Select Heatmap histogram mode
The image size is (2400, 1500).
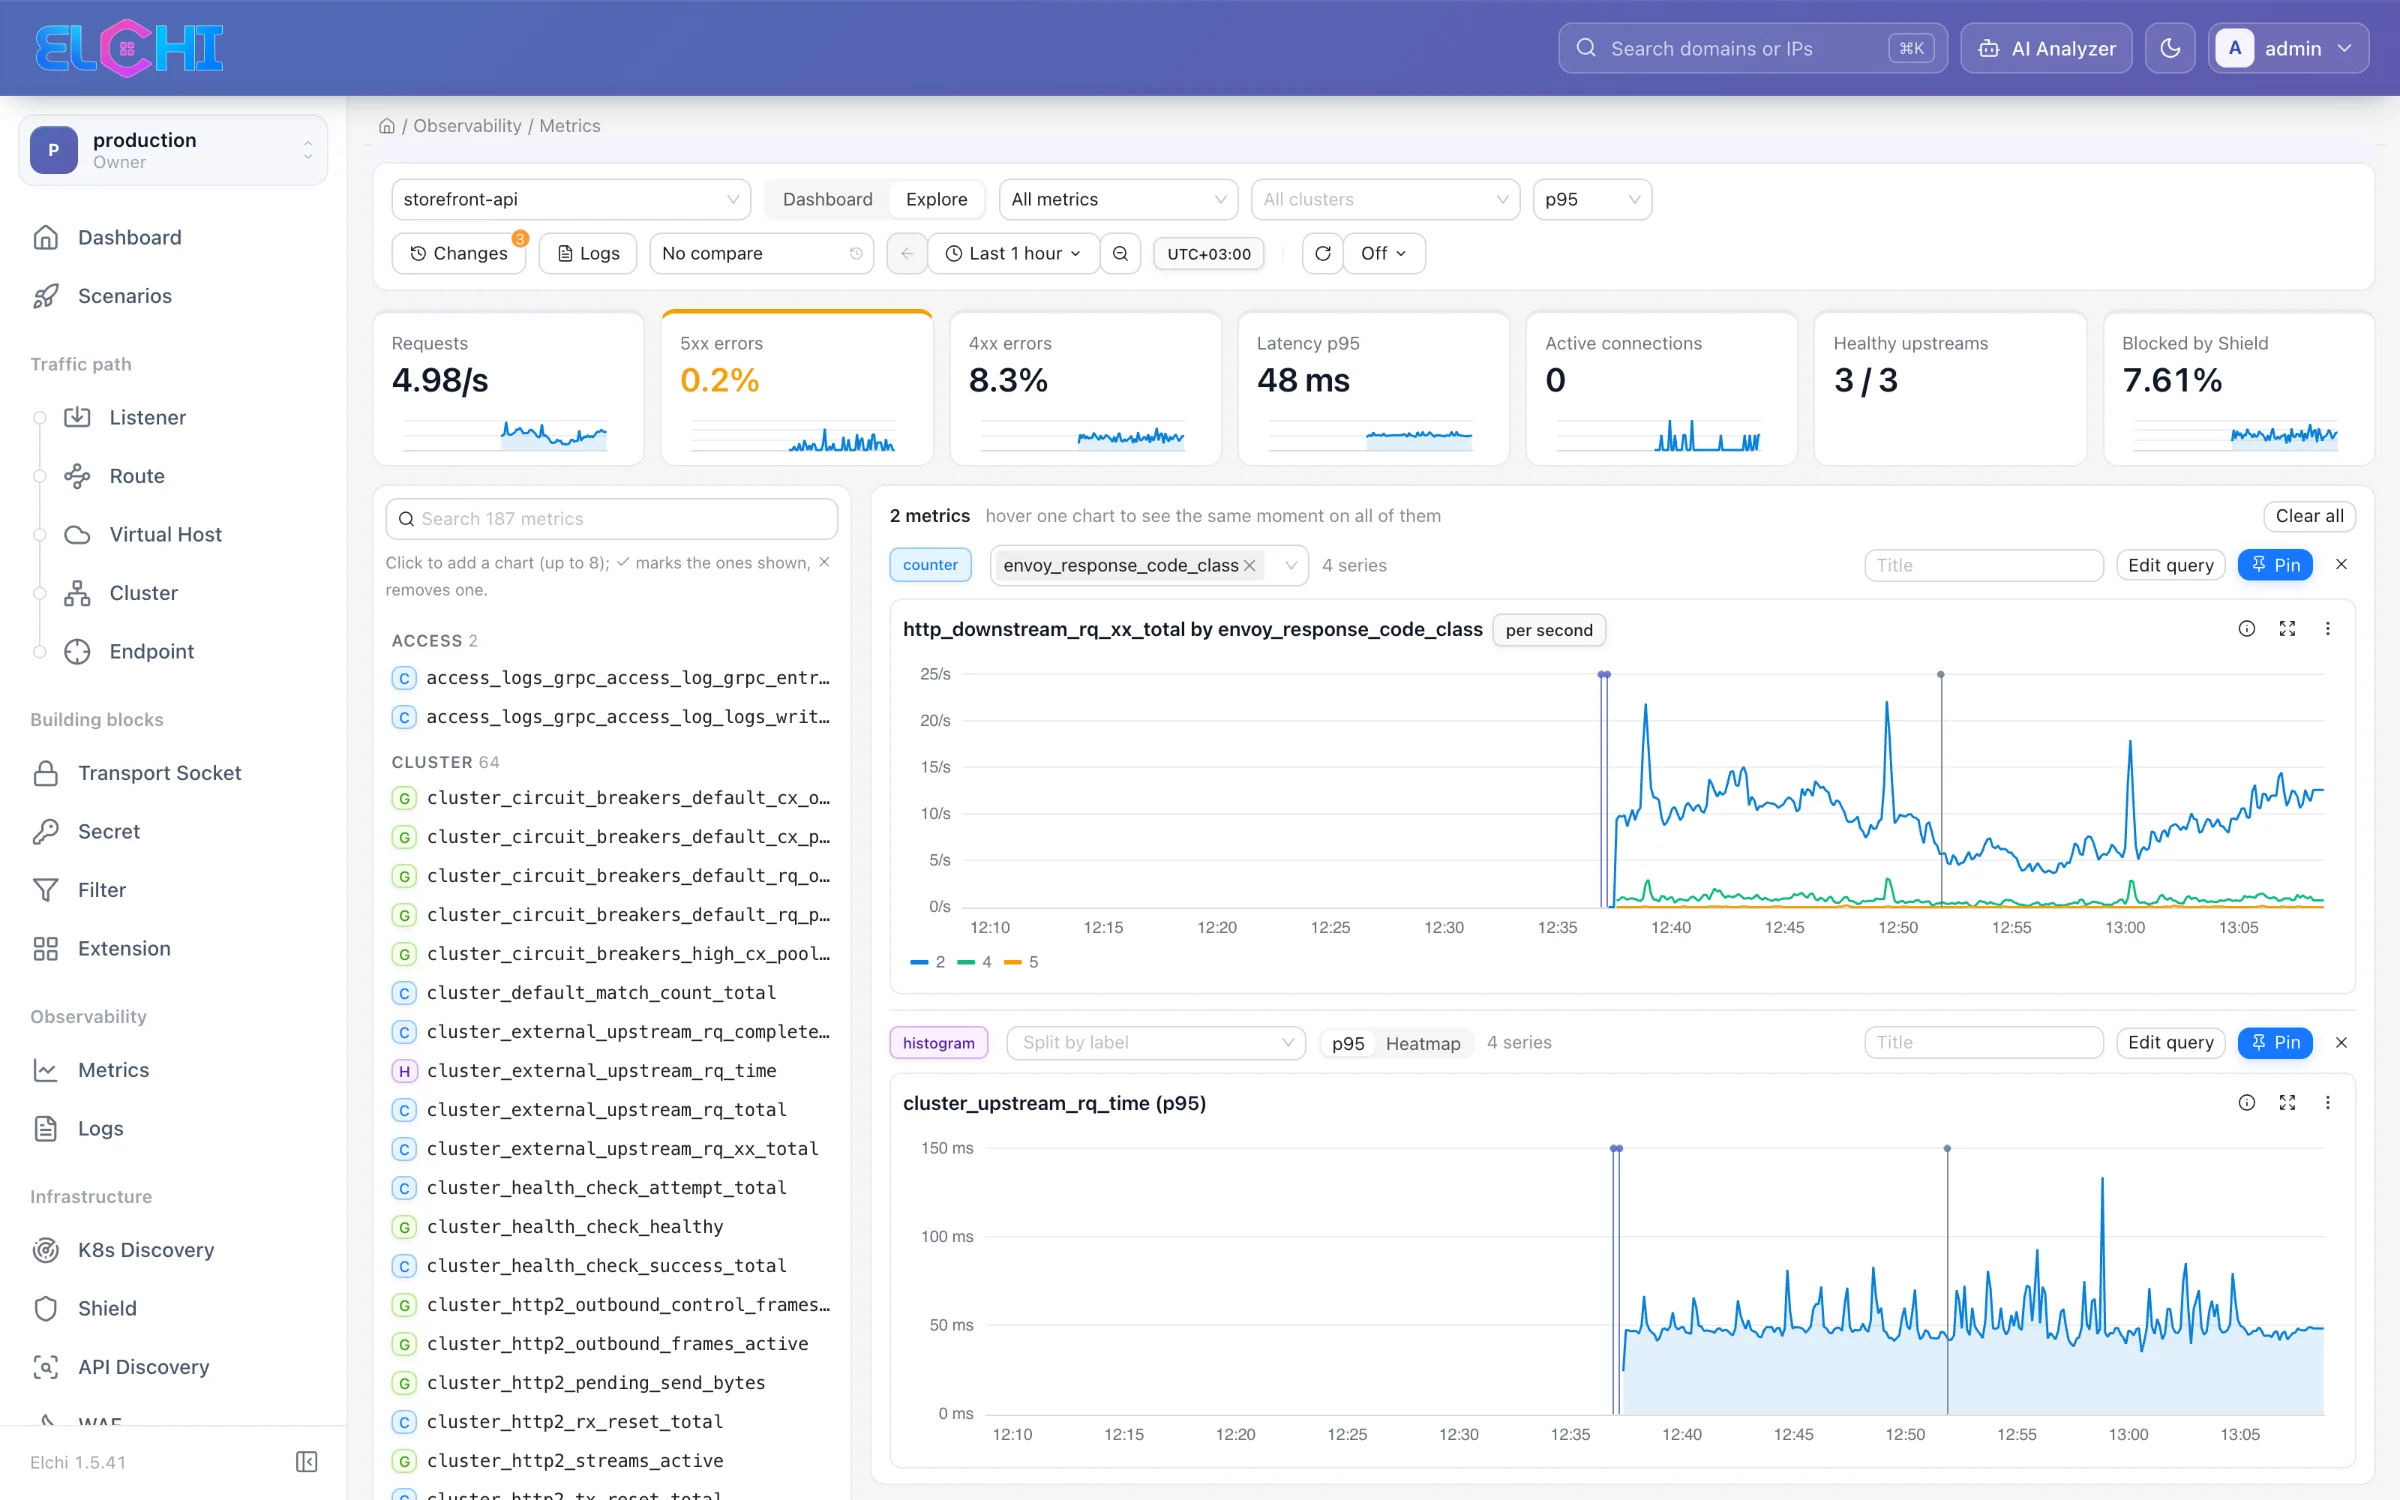click(x=1422, y=1043)
